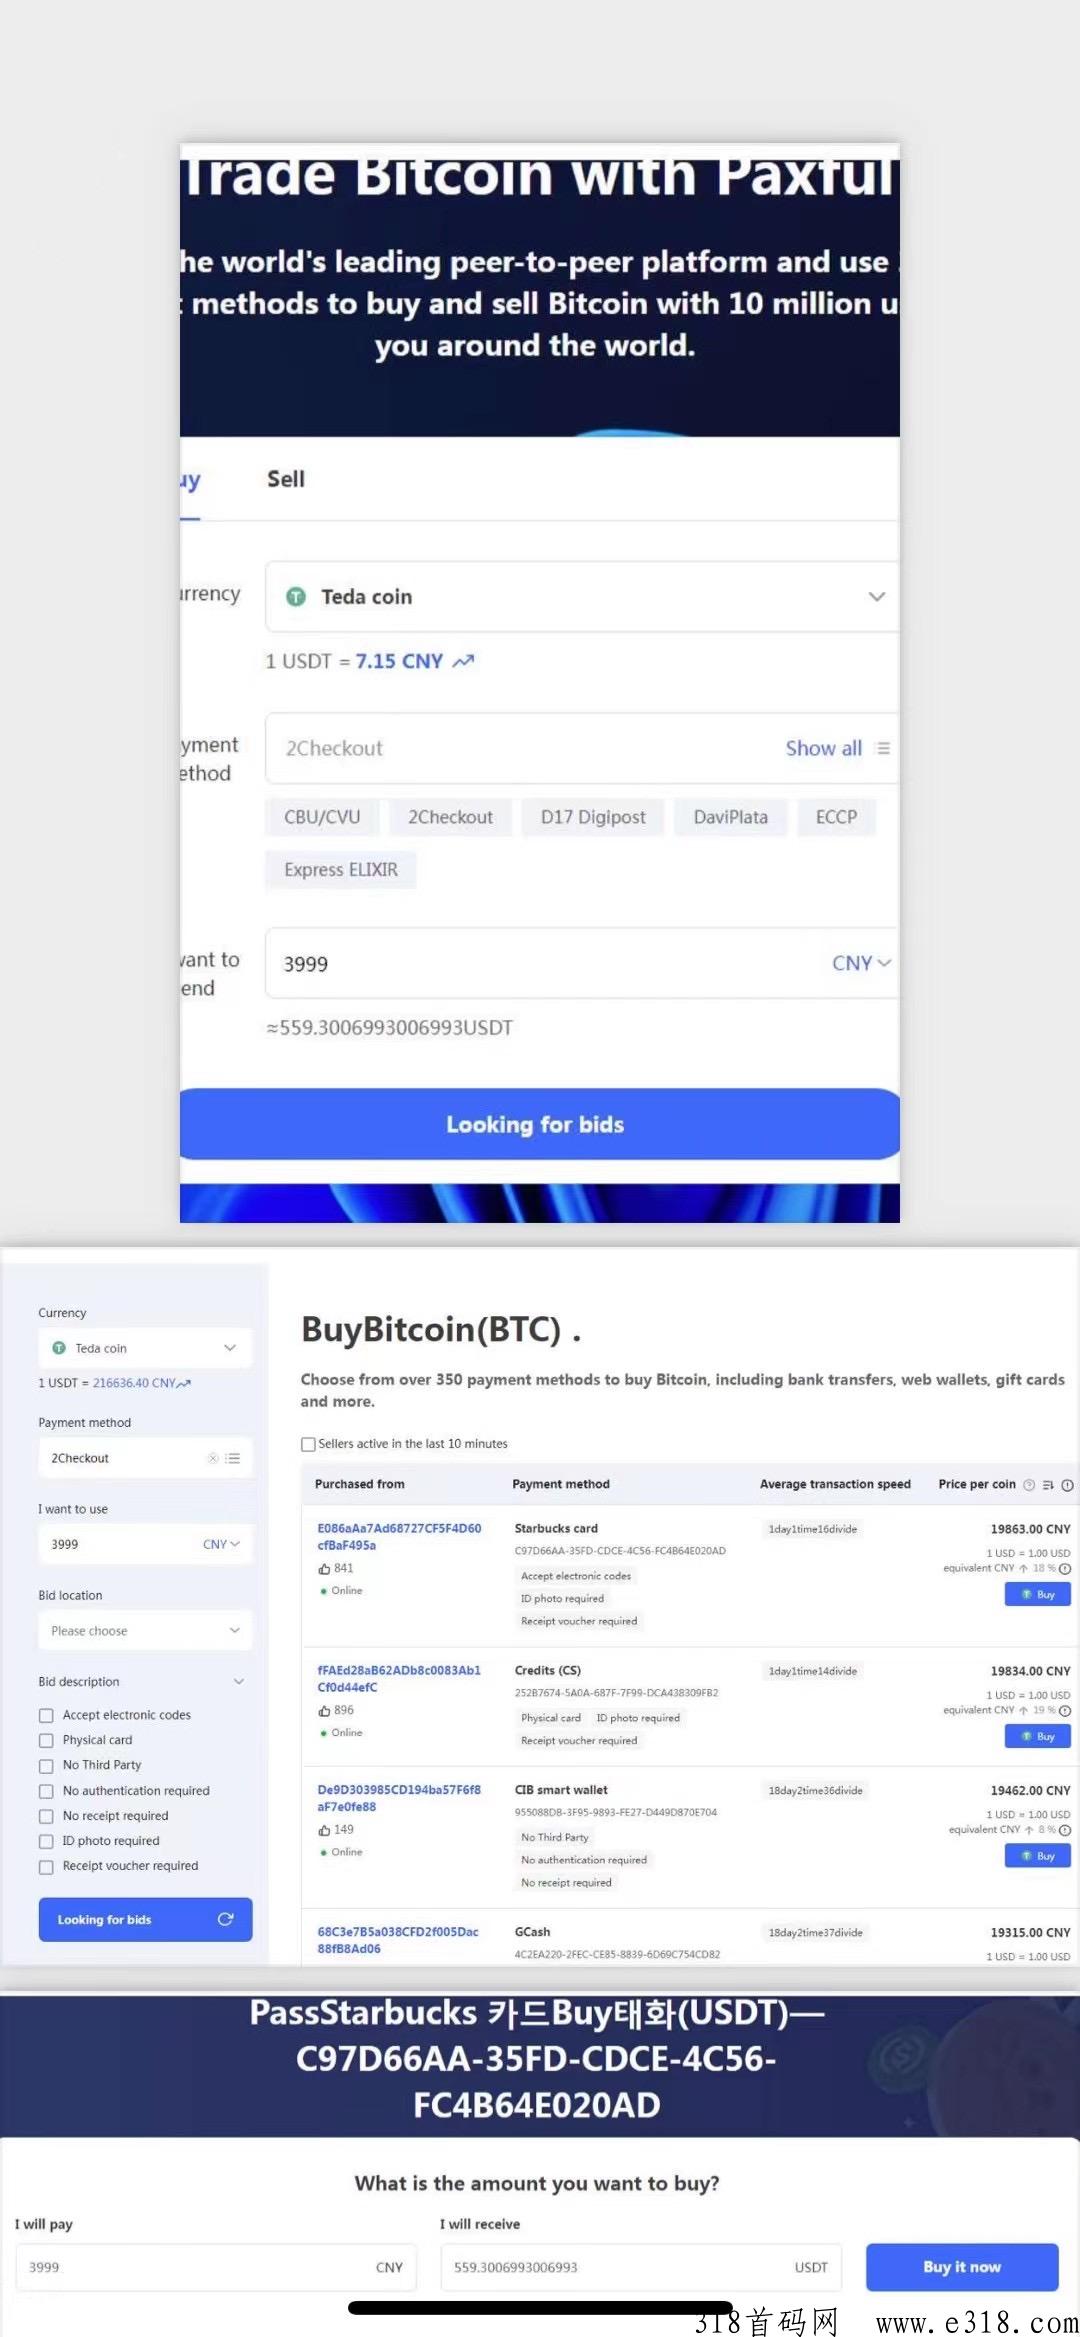1080x2337 pixels.
Task: Click info icon next to 19 % markup
Action: 1065,1710
